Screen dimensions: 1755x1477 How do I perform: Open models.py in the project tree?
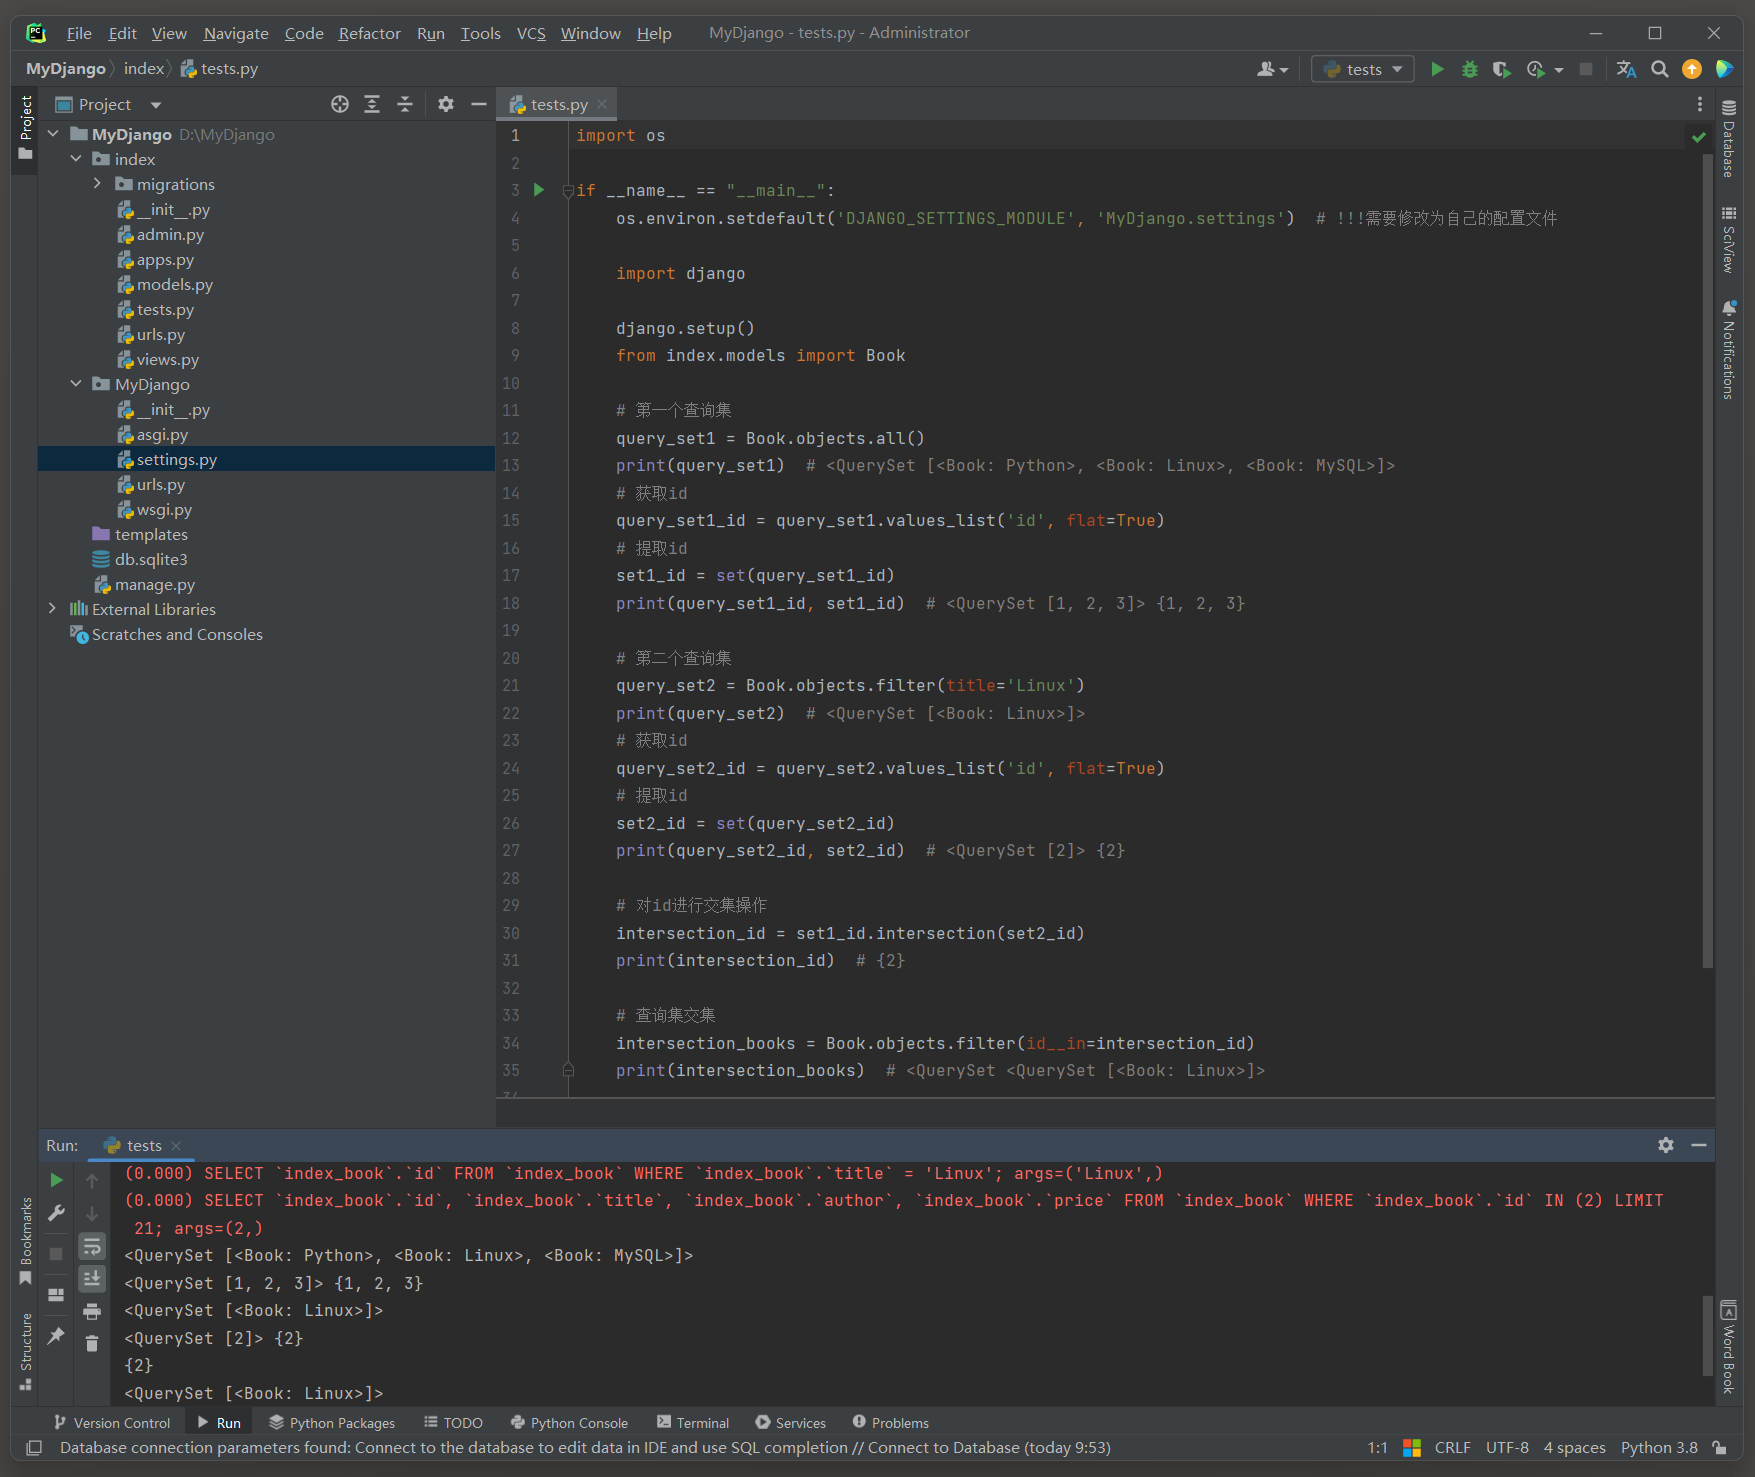pos(175,284)
